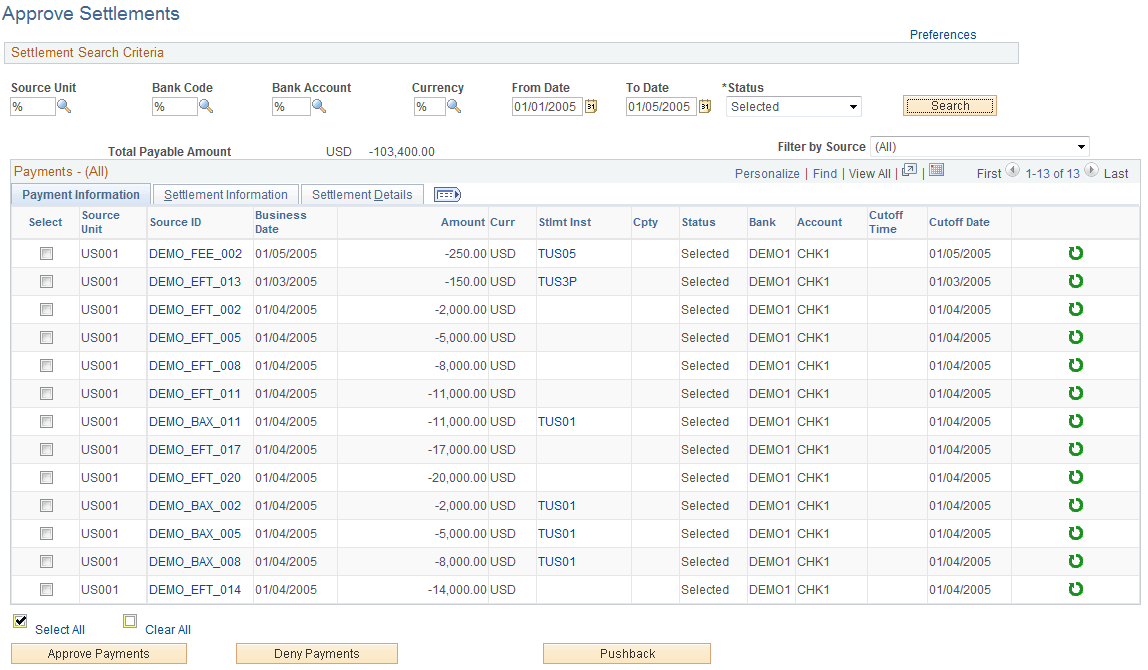Open the To Date calendar picker
1148x670 pixels.
(x=705, y=106)
